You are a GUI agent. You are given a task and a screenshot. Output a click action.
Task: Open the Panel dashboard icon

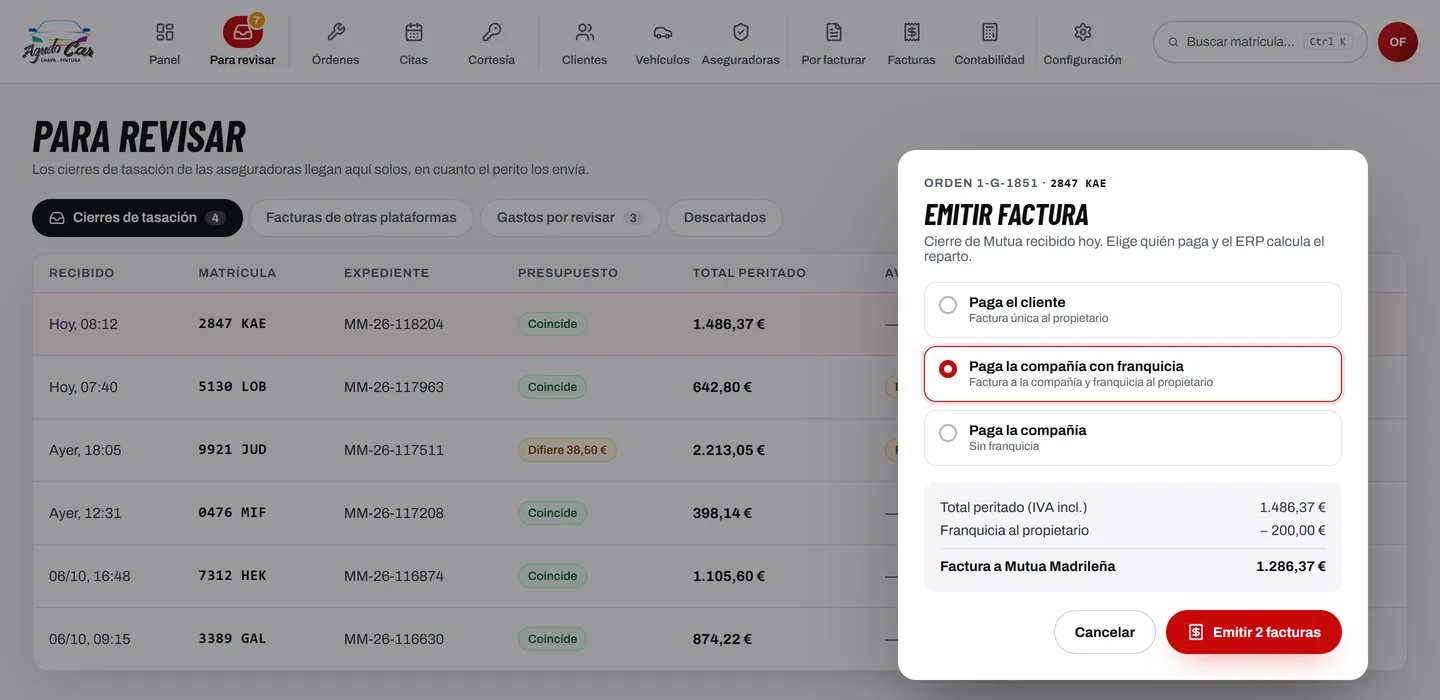tap(165, 32)
